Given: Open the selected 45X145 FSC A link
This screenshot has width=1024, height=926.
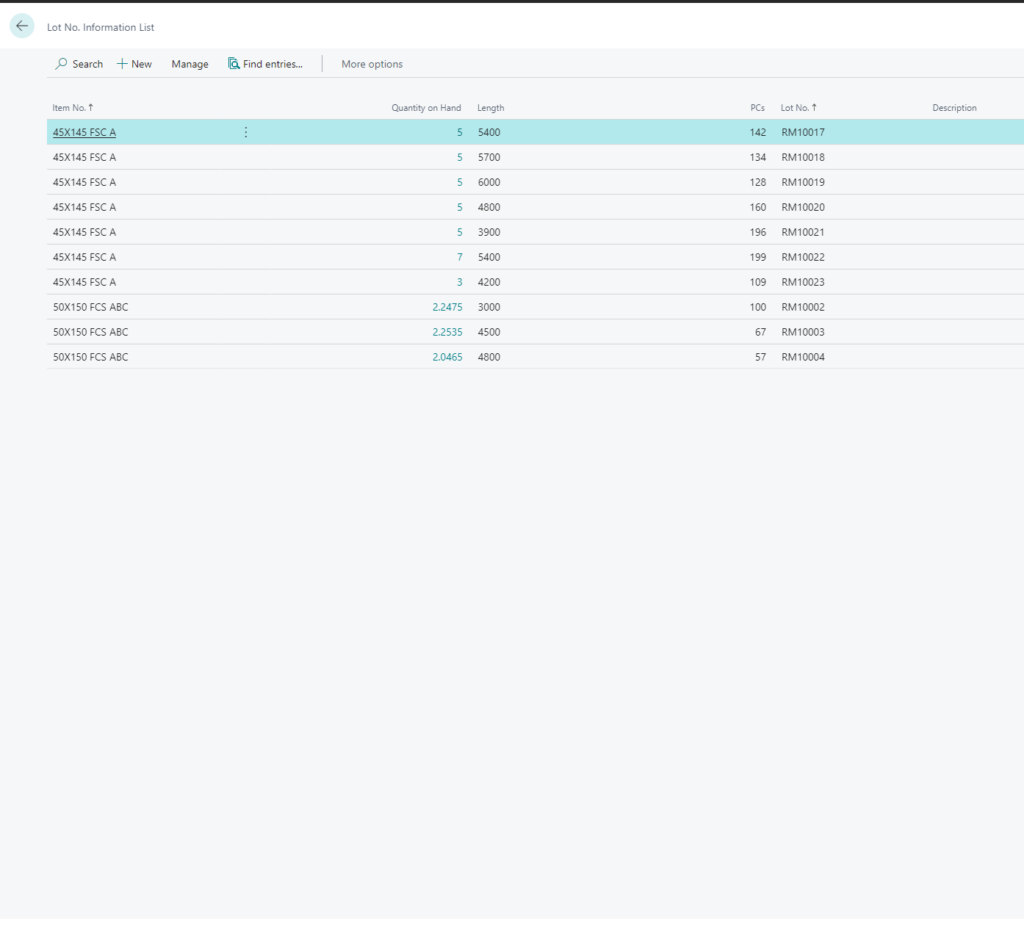Looking at the screenshot, I should point(84,132).
